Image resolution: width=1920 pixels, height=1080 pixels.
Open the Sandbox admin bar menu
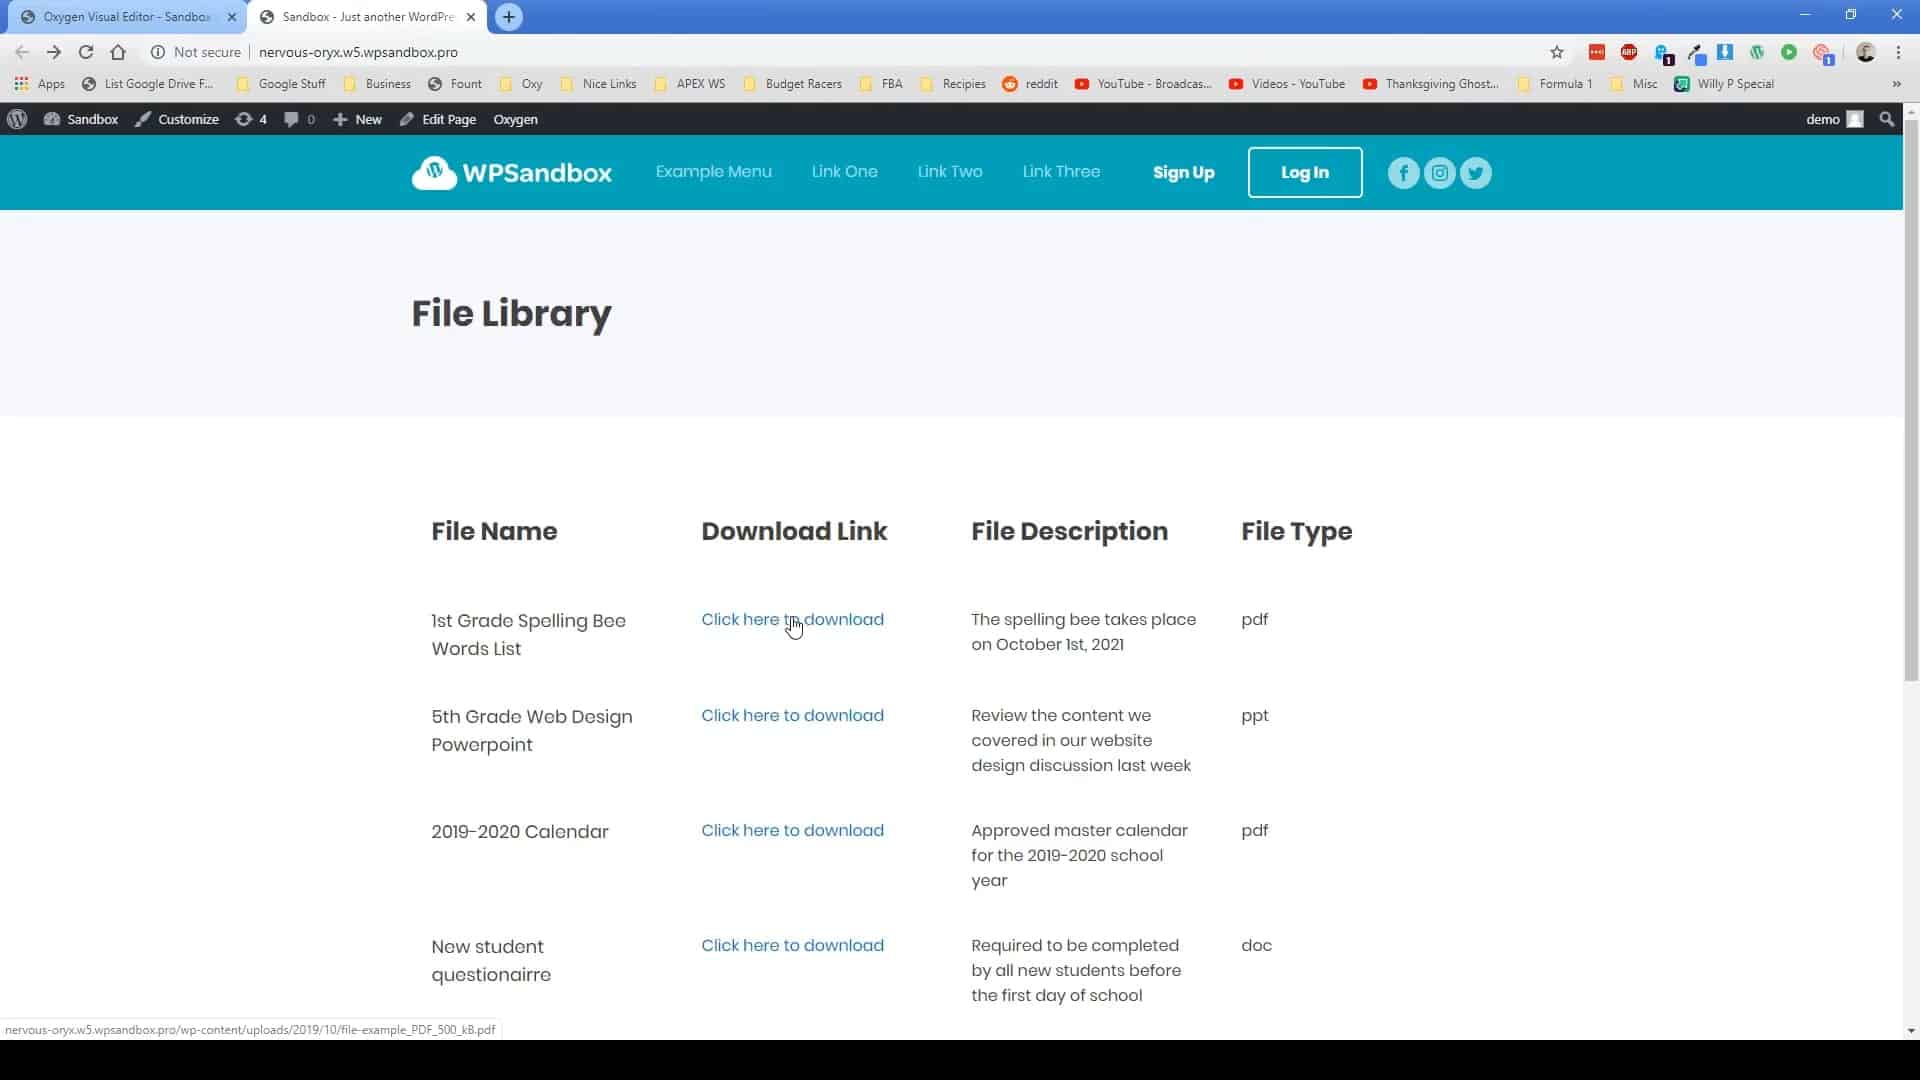point(81,119)
